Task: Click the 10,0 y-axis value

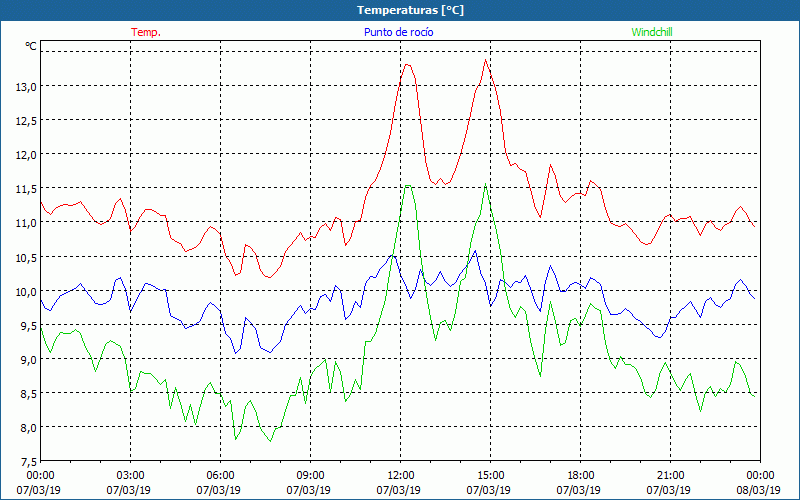Action: tap(26, 292)
